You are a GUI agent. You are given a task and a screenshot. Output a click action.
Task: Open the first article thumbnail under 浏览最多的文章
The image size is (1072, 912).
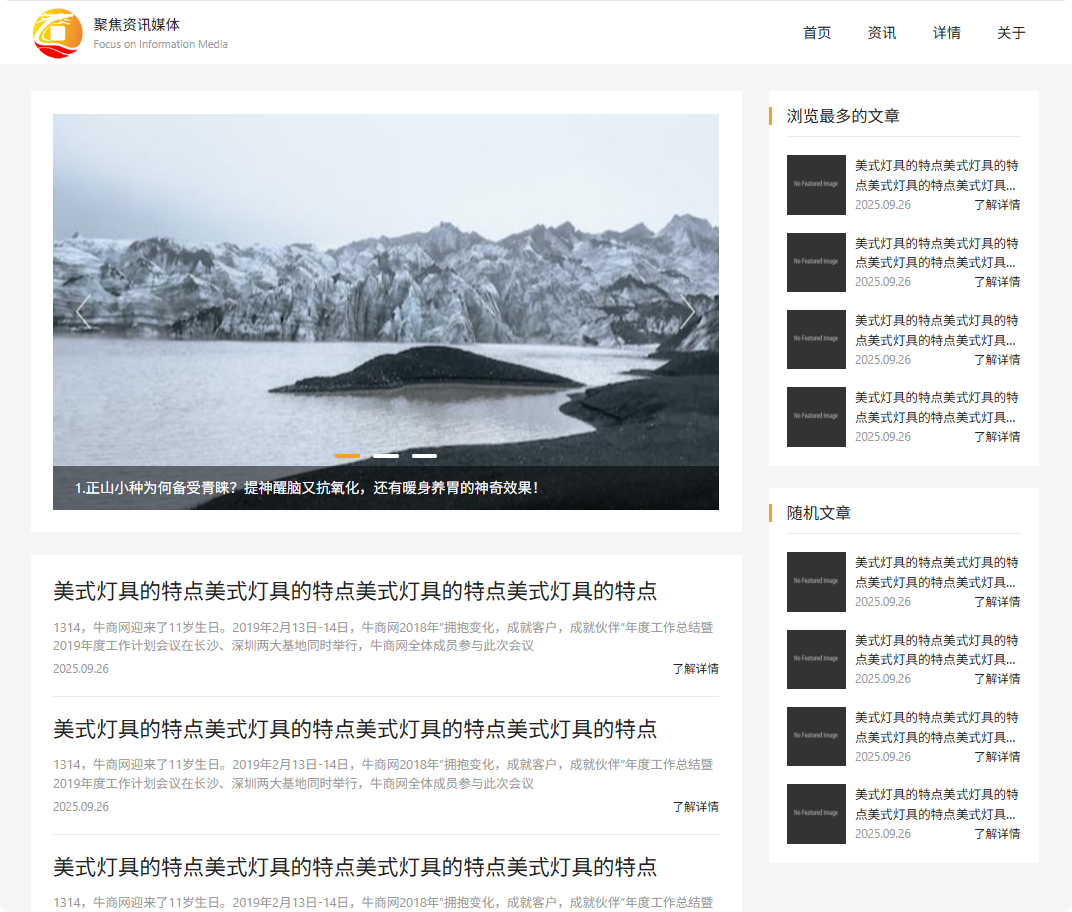click(x=816, y=185)
